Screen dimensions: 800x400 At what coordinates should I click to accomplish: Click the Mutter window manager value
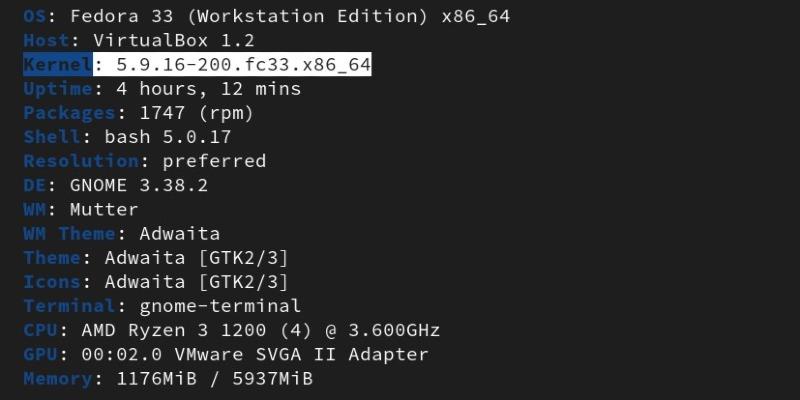tap(104, 209)
